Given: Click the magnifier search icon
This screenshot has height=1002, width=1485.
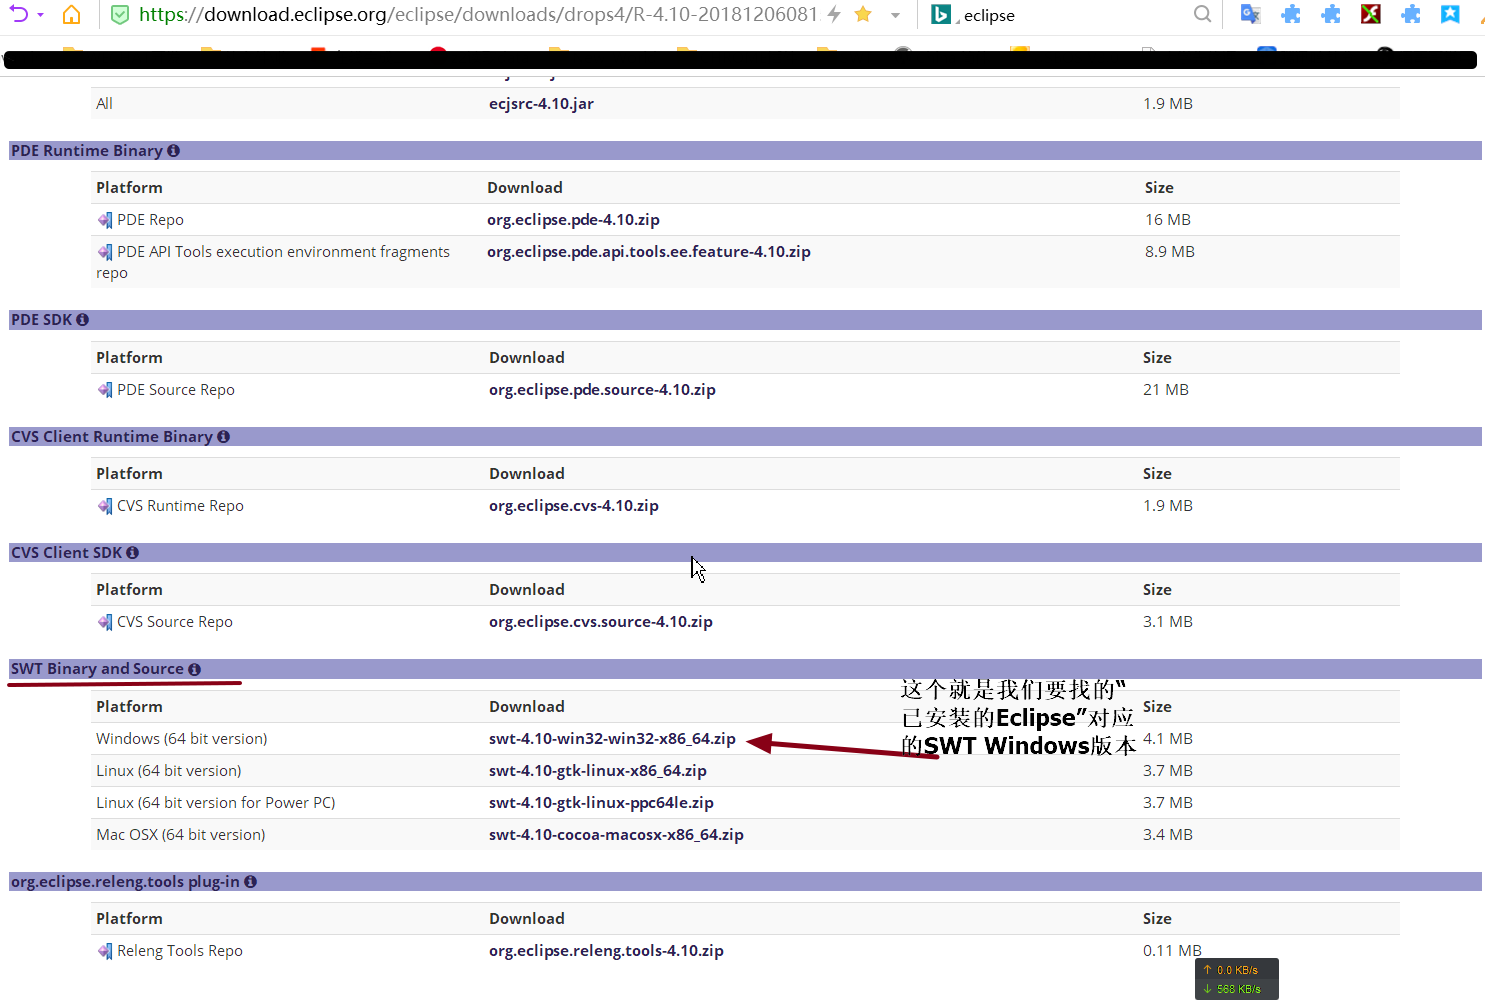Looking at the screenshot, I should pyautogui.click(x=1202, y=14).
